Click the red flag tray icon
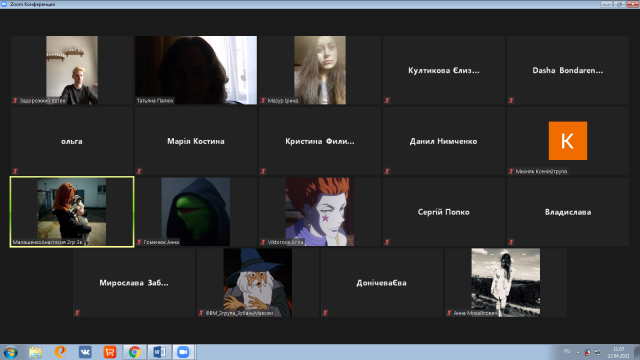The height and width of the screenshot is (360, 640). [587, 352]
